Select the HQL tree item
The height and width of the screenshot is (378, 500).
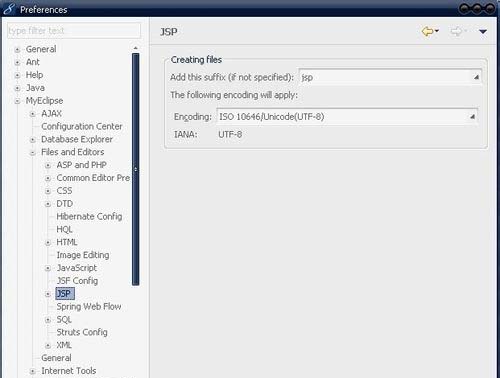[x=64, y=229]
